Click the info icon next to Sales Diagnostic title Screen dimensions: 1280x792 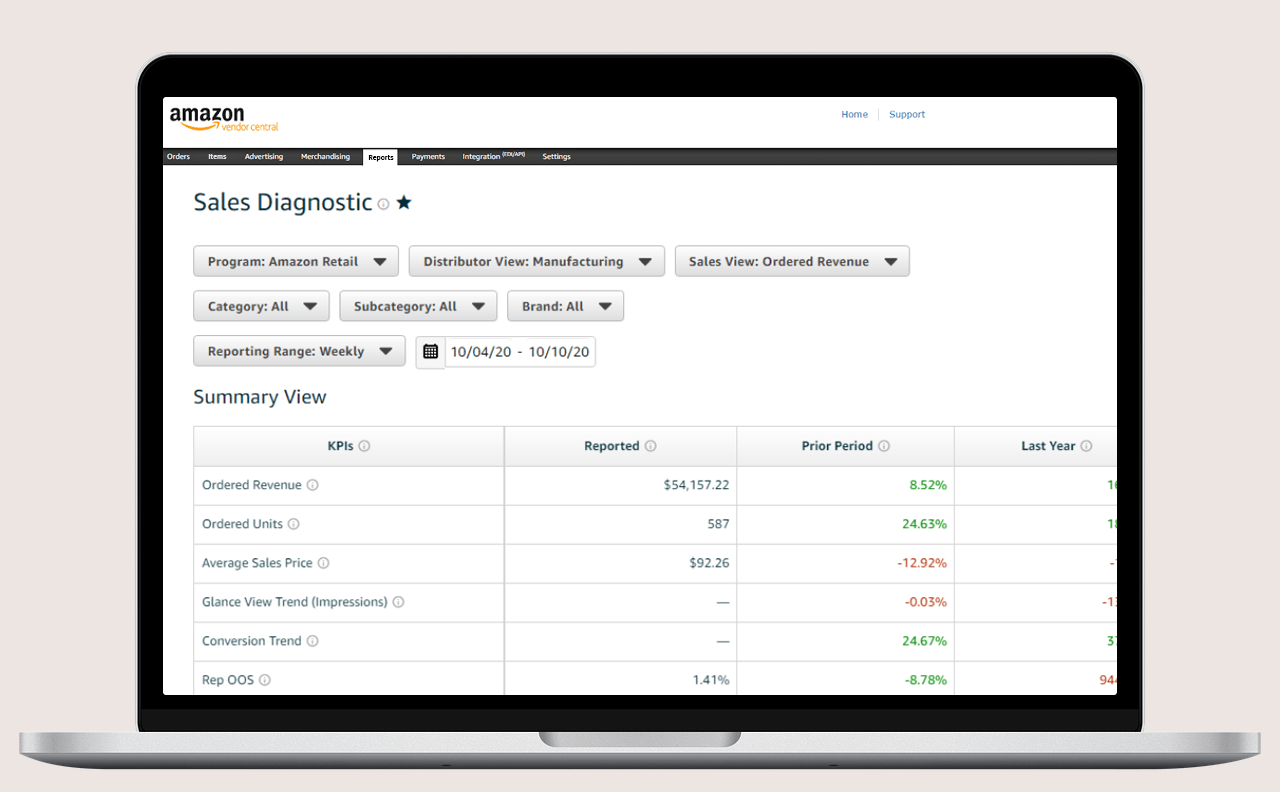(383, 204)
